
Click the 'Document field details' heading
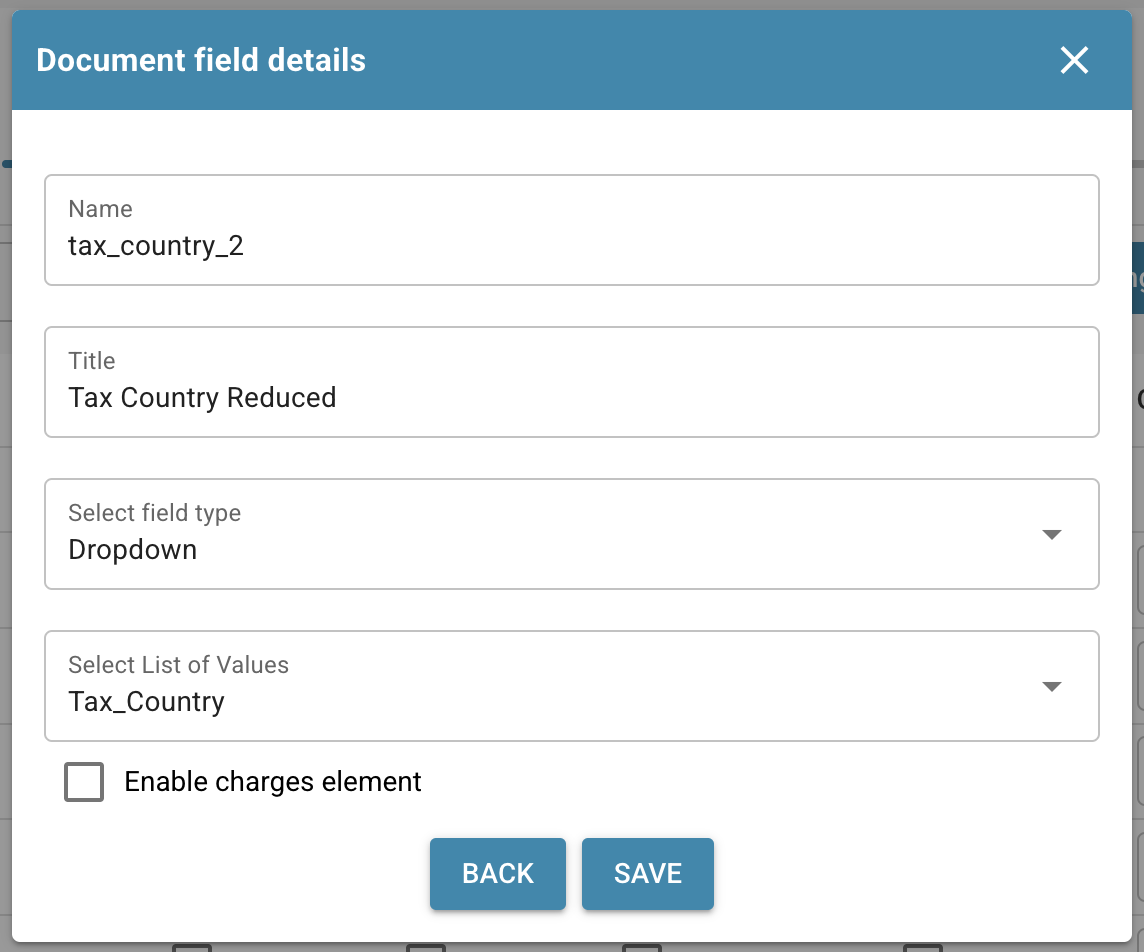pyautogui.click(x=201, y=61)
